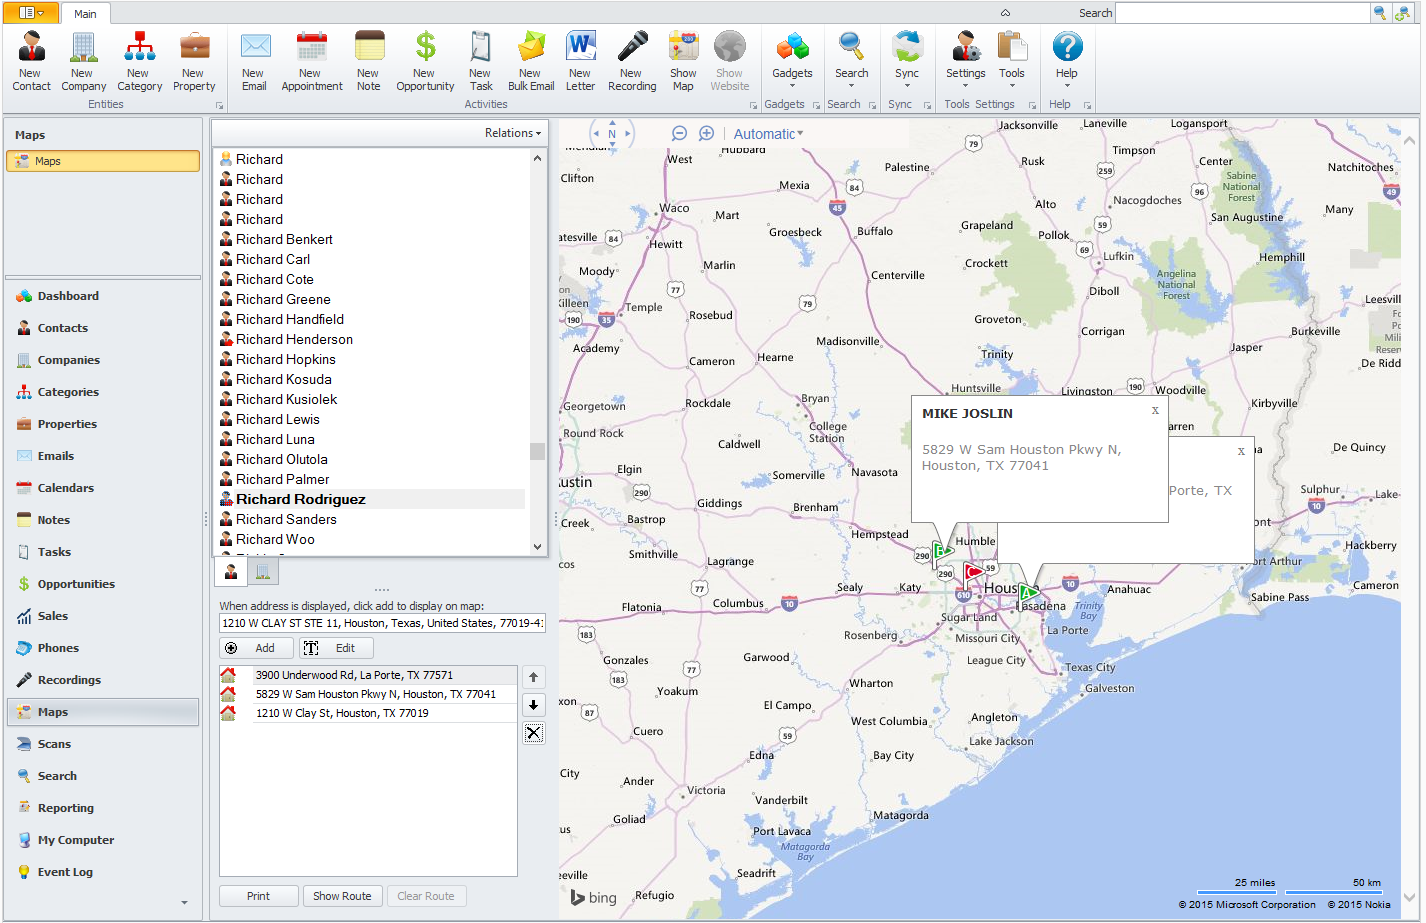This screenshot has height=923, width=1426.
Task: Click the Edit address button
Action: pos(336,648)
